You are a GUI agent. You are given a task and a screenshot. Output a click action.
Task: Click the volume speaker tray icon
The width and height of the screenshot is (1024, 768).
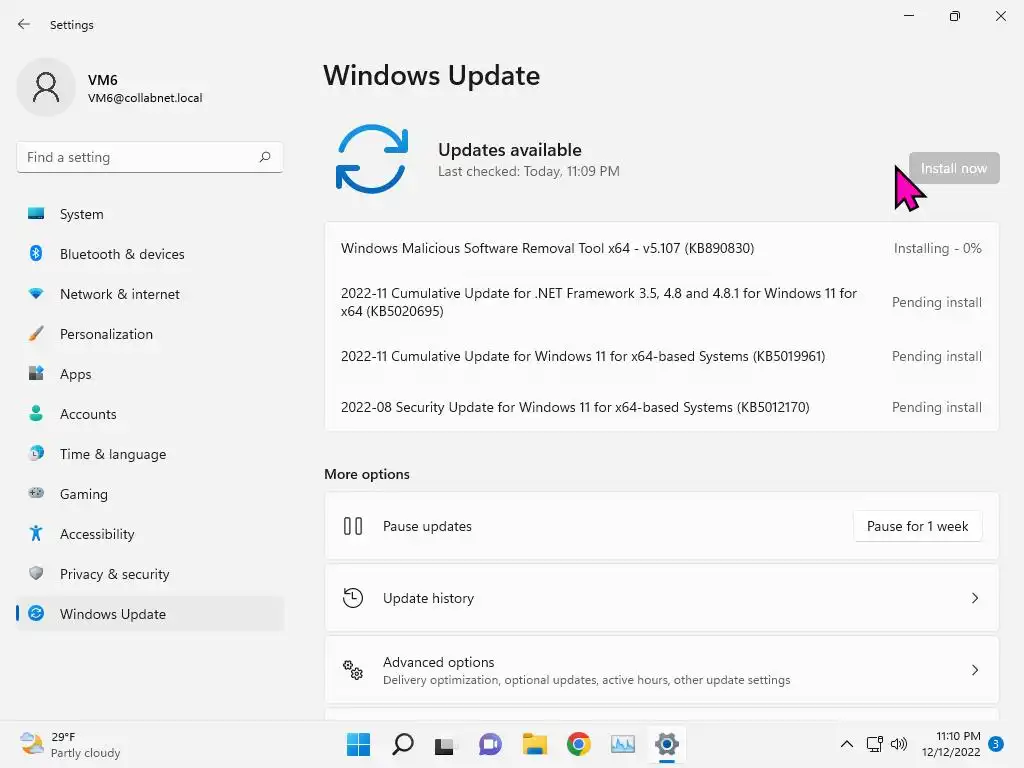click(899, 744)
